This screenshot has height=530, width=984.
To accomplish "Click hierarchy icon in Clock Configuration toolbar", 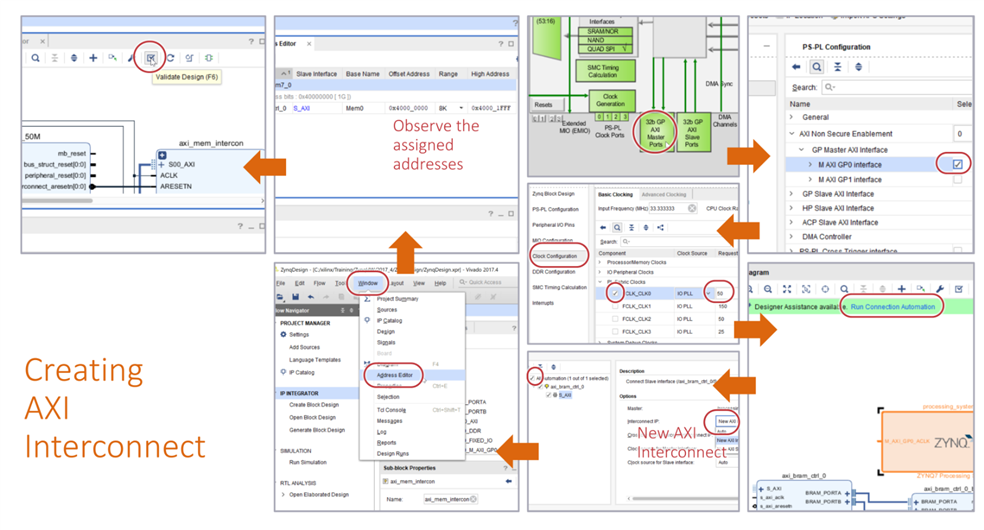I will point(660,228).
